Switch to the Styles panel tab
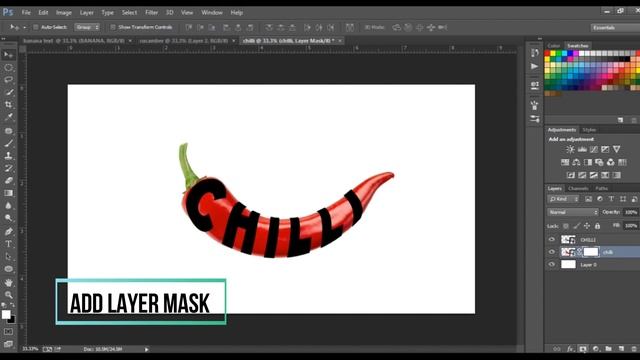This screenshot has width=640, height=360. (x=589, y=130)
